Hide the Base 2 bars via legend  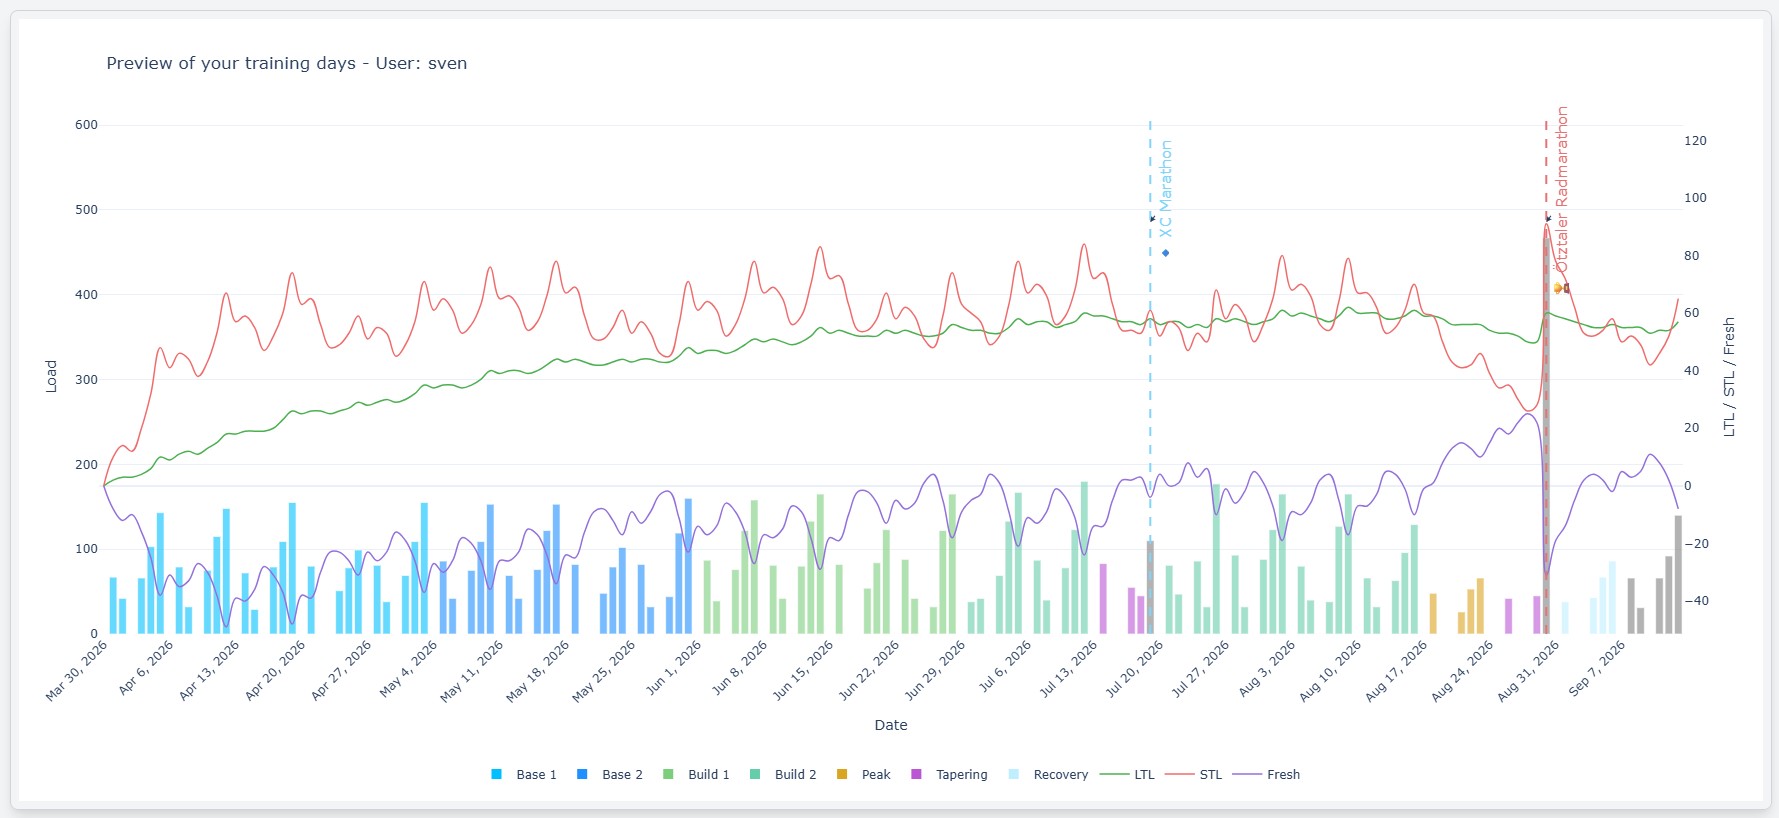pos(610,774)
